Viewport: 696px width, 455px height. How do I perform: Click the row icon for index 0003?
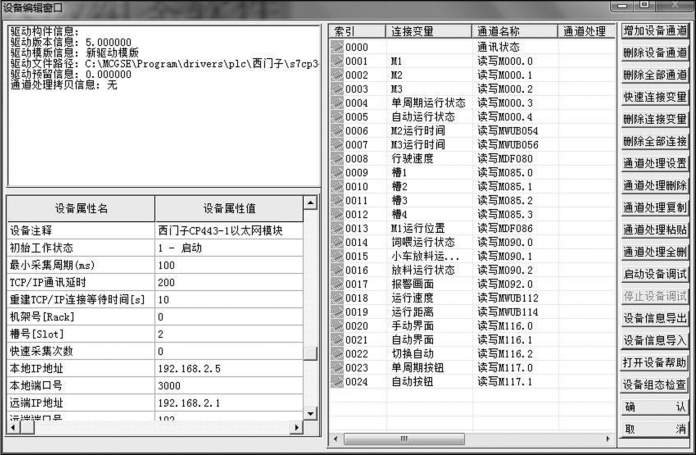[x=337, y=89]
